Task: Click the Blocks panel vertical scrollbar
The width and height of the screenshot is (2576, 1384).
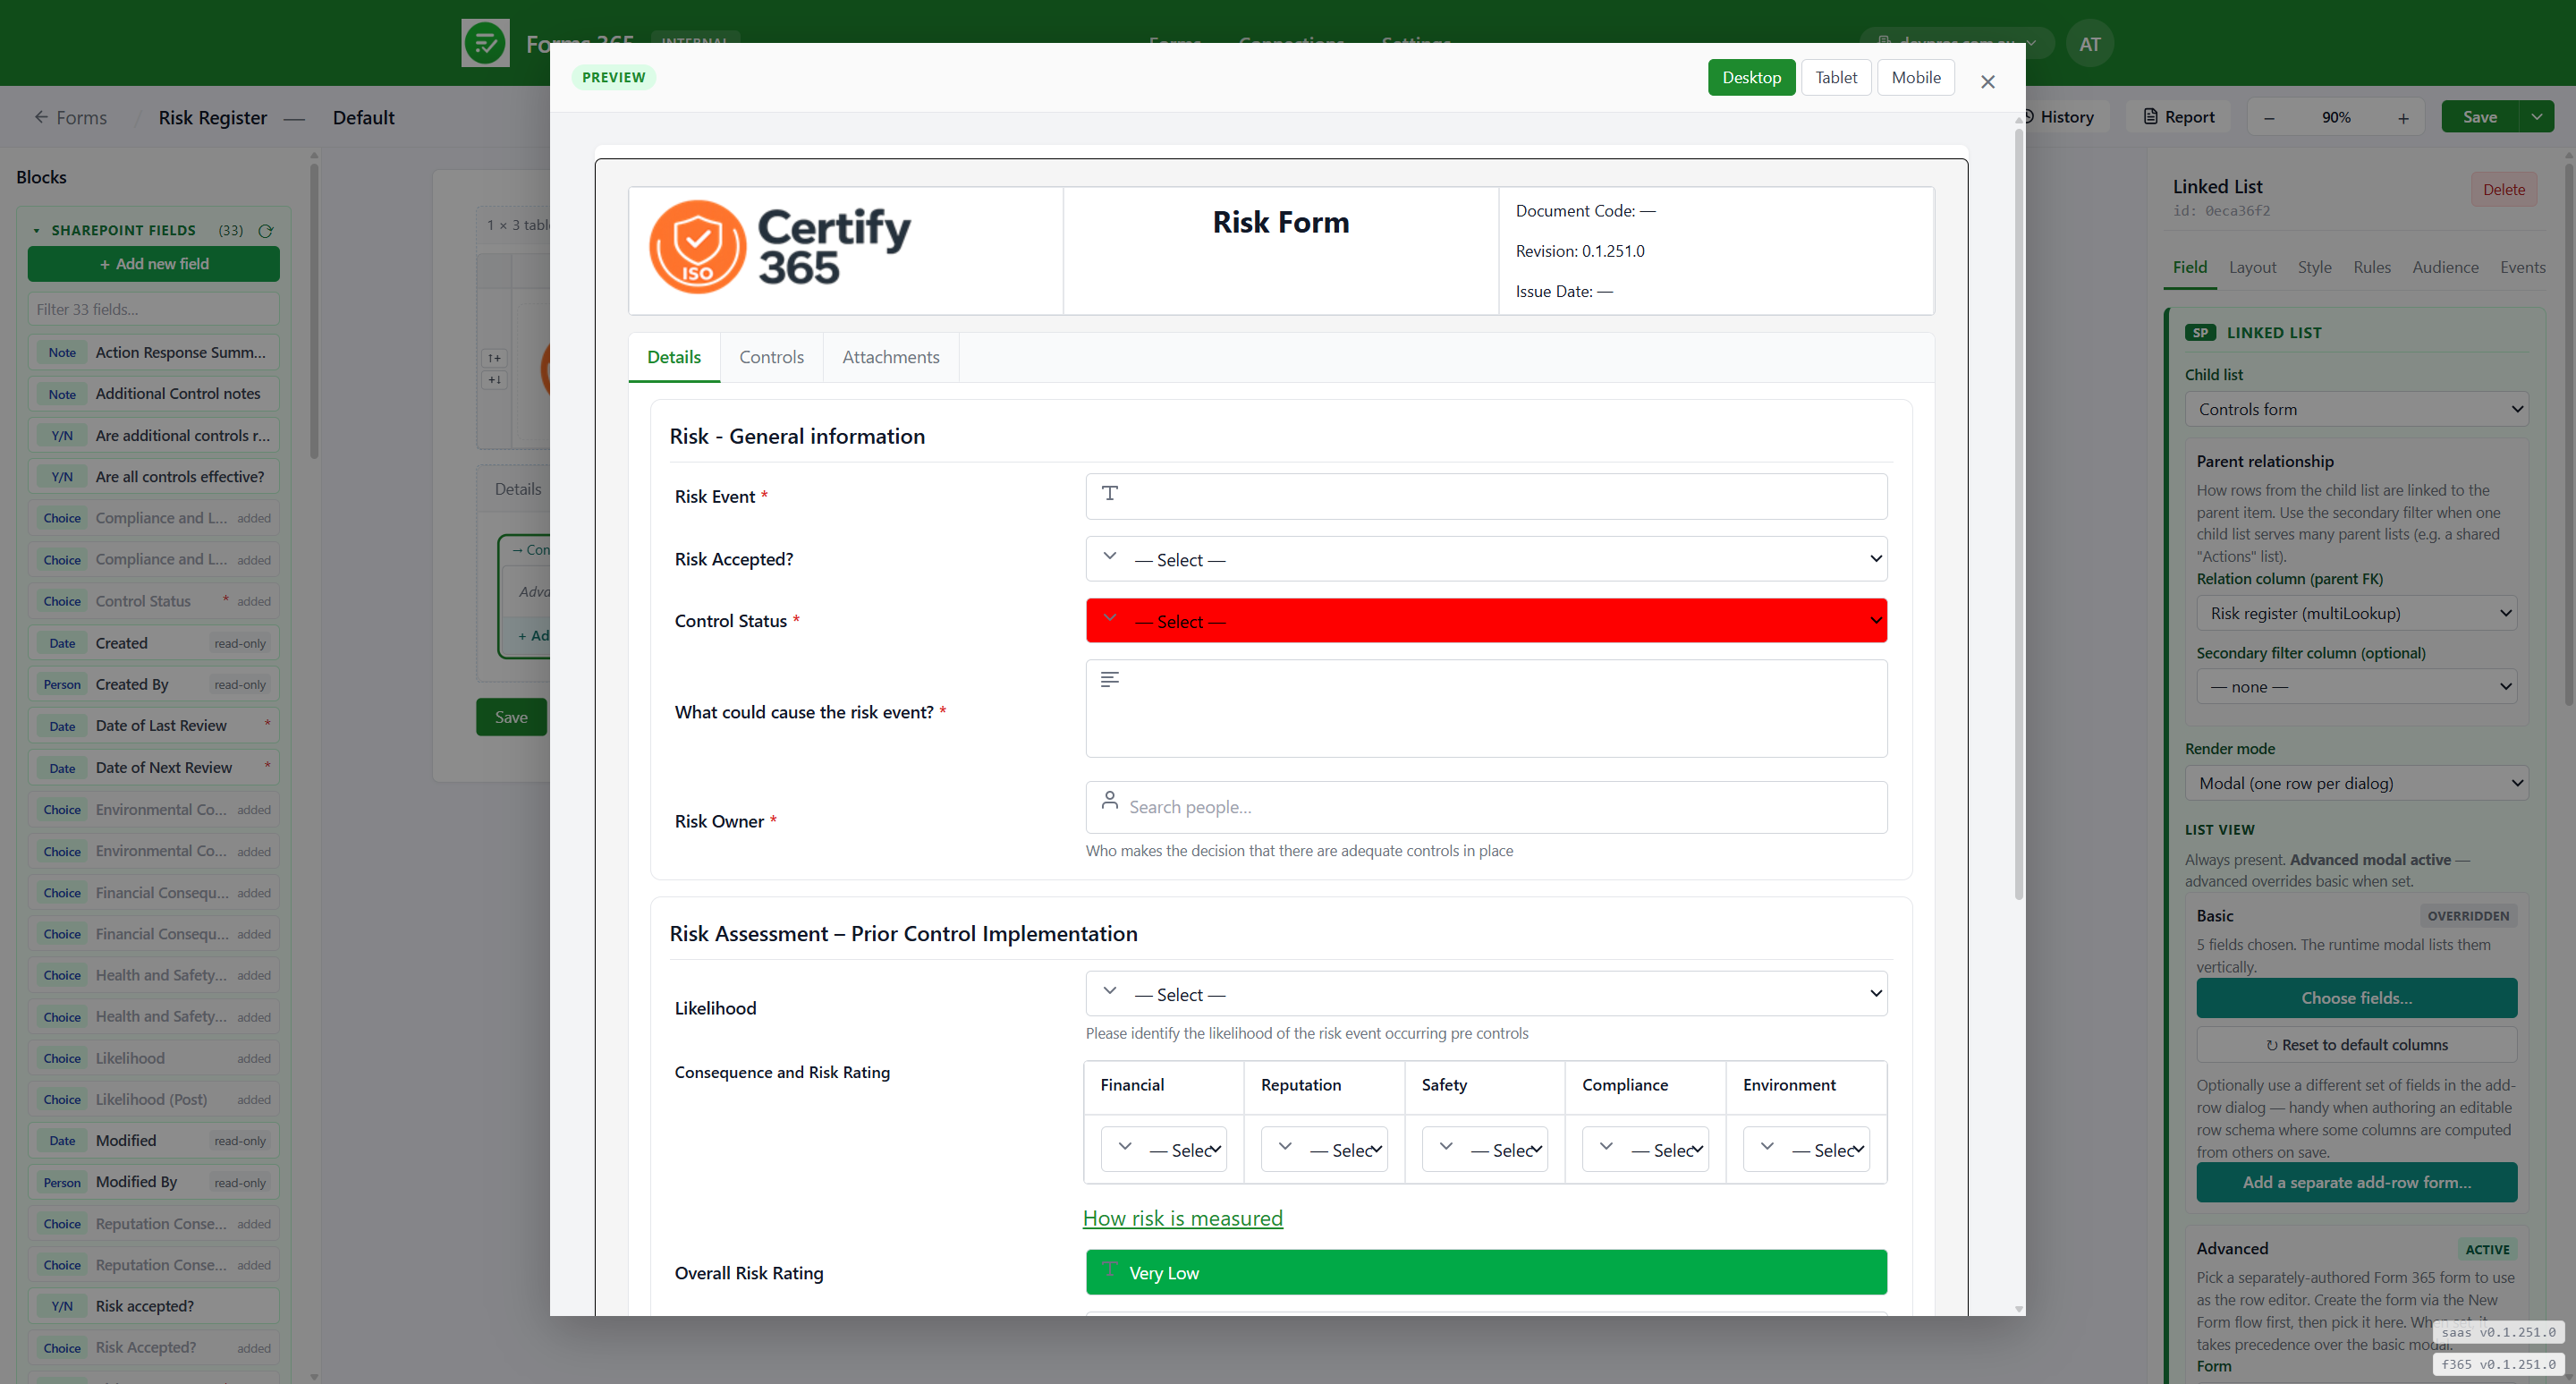Action: (x=314, y=310)
